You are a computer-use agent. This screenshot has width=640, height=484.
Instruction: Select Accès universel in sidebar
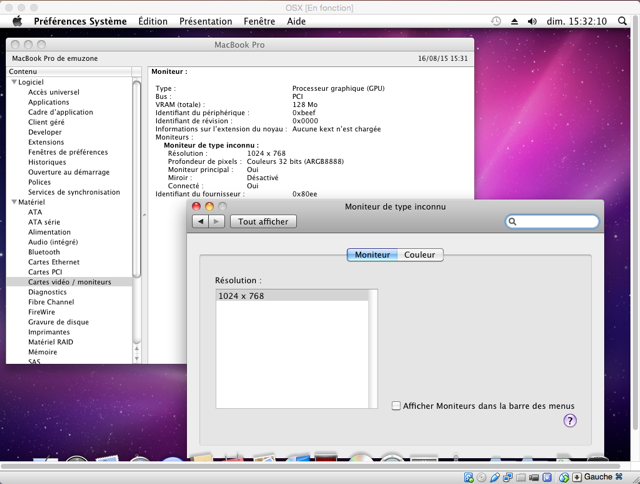[54, 92]
